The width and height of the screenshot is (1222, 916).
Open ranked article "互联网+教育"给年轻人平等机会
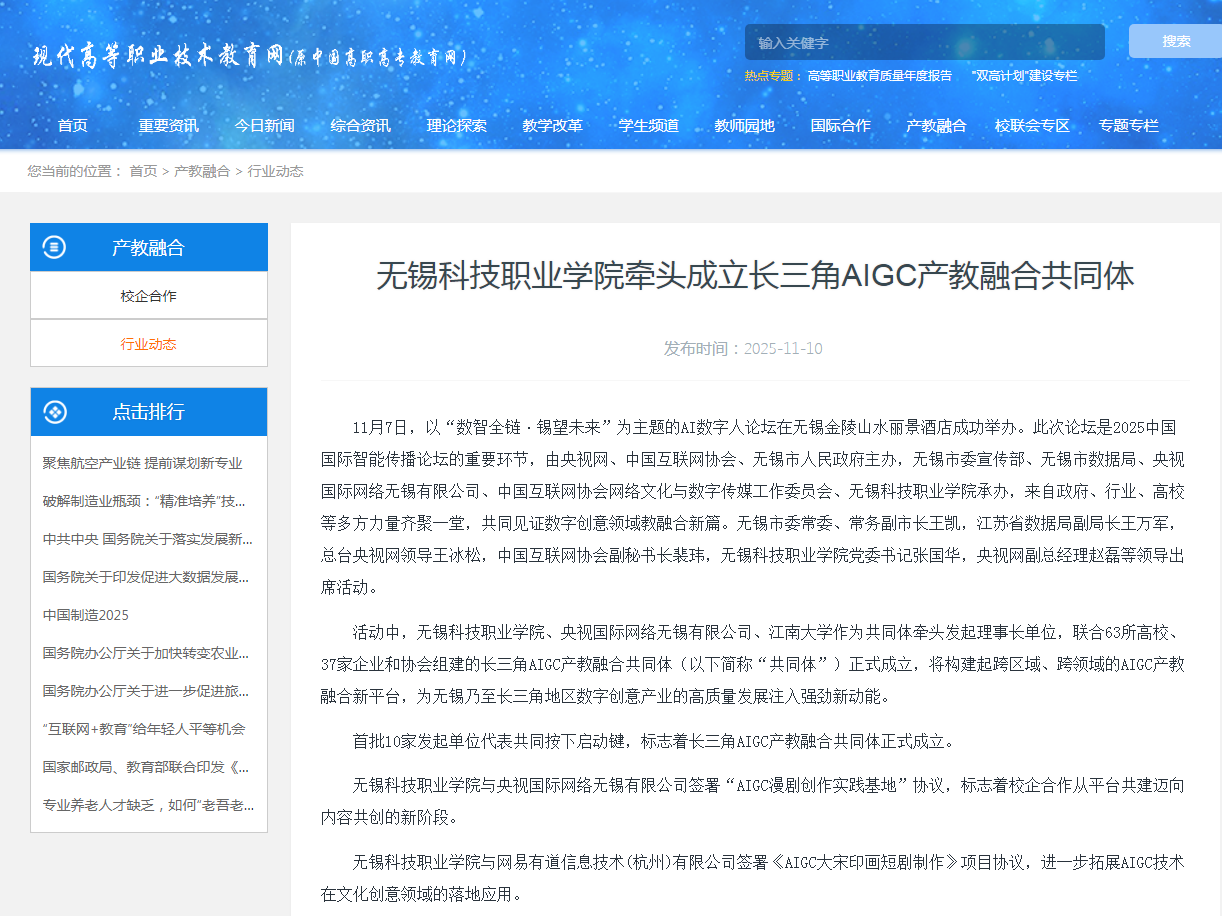click(x=143, y=729)
